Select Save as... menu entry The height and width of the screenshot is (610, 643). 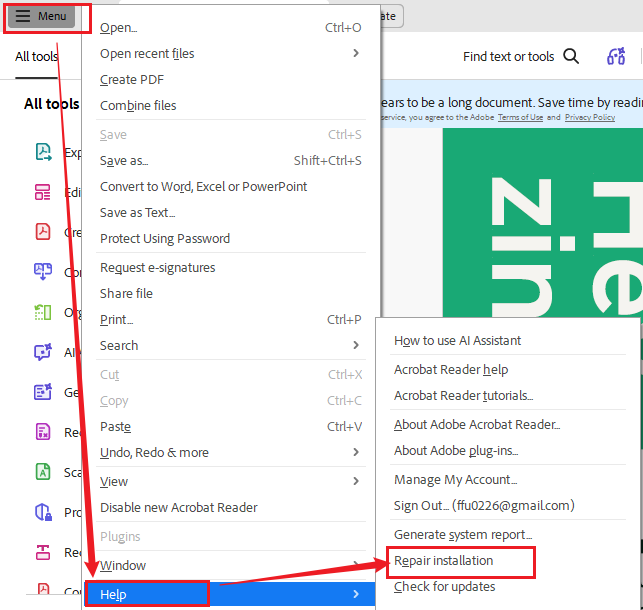[x=230, y=160]
